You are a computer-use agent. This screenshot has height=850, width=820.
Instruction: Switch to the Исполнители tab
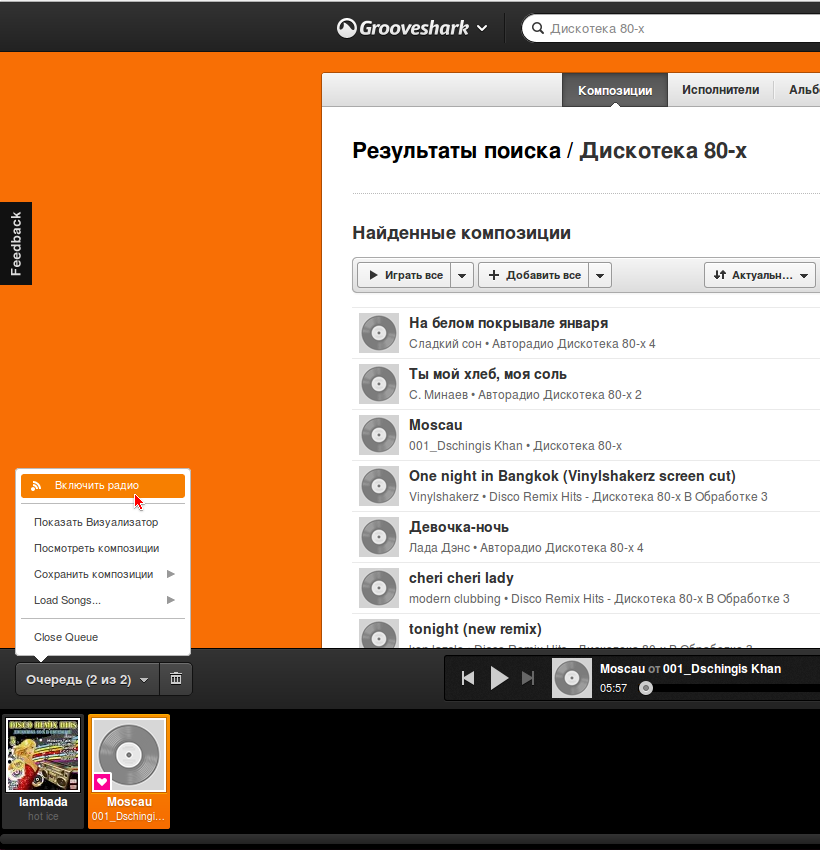(720, 90)
